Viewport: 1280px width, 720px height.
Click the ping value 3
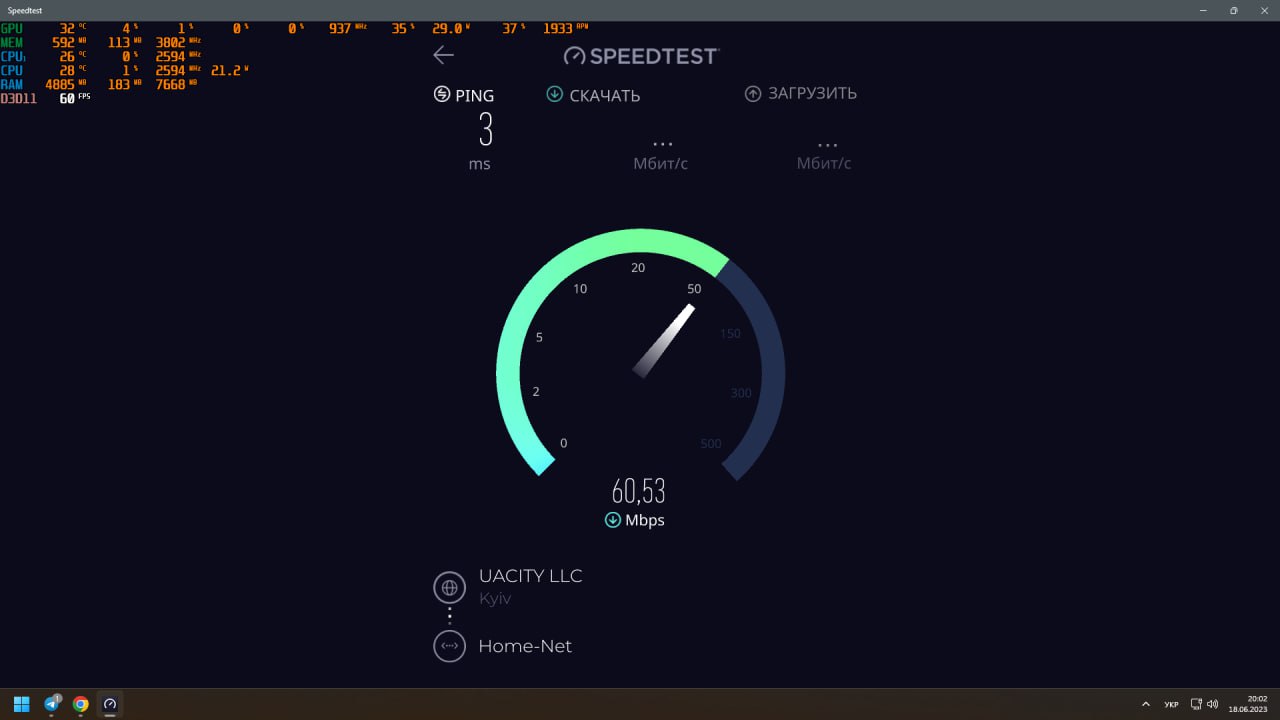(x=485, y=130)
